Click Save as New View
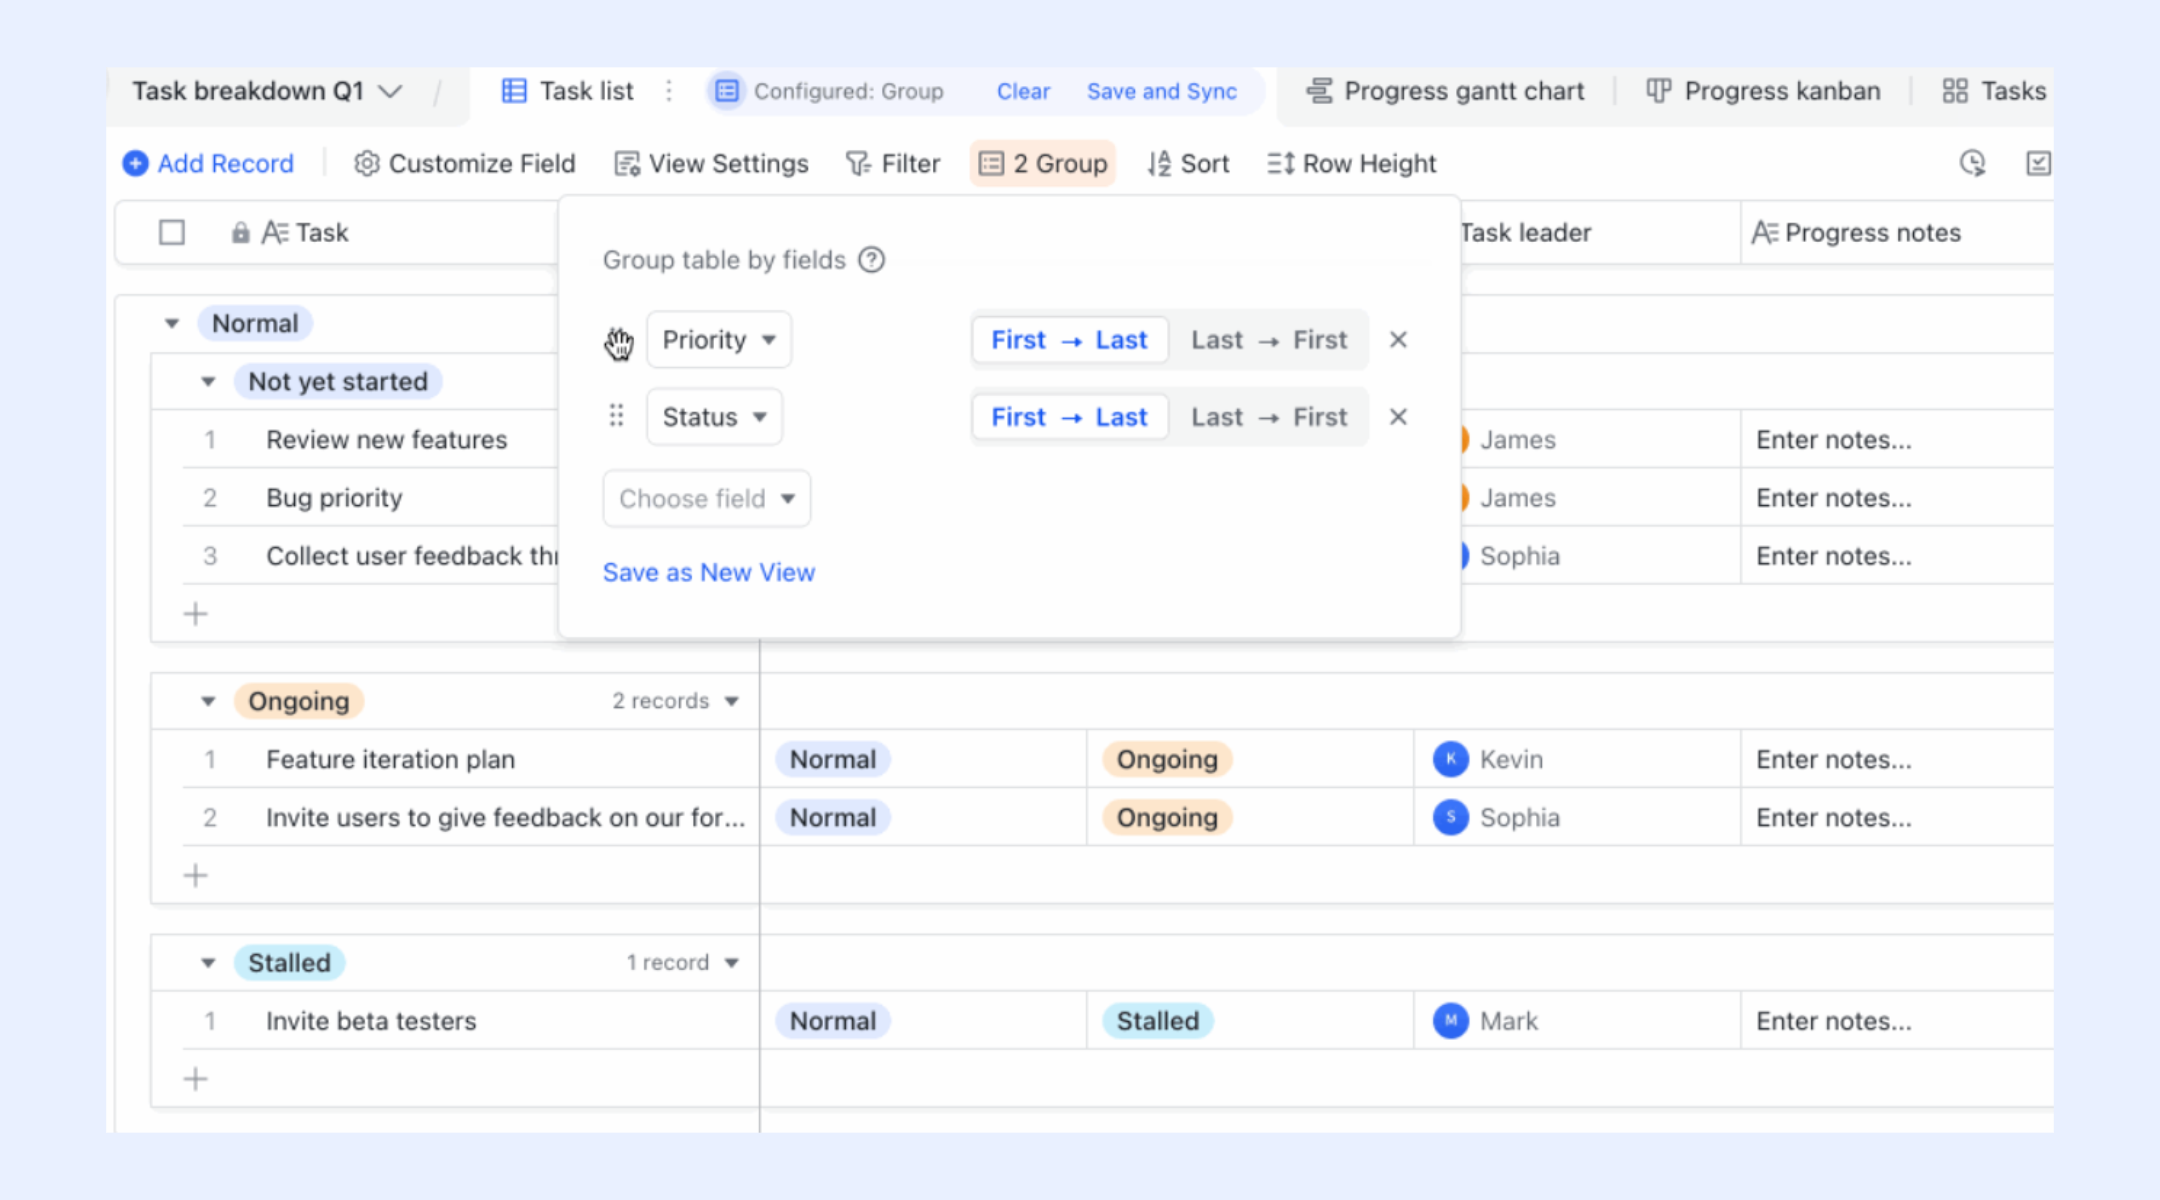Viewport: 2160px width, 1200px height. point(709,572)
